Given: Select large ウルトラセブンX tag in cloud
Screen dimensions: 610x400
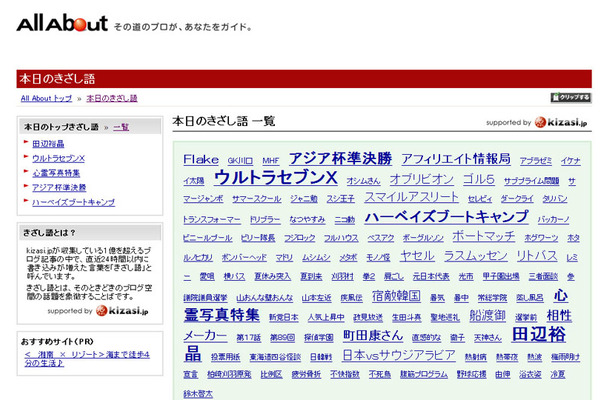Looking at the screenshot, I should [x=275, y=177].
